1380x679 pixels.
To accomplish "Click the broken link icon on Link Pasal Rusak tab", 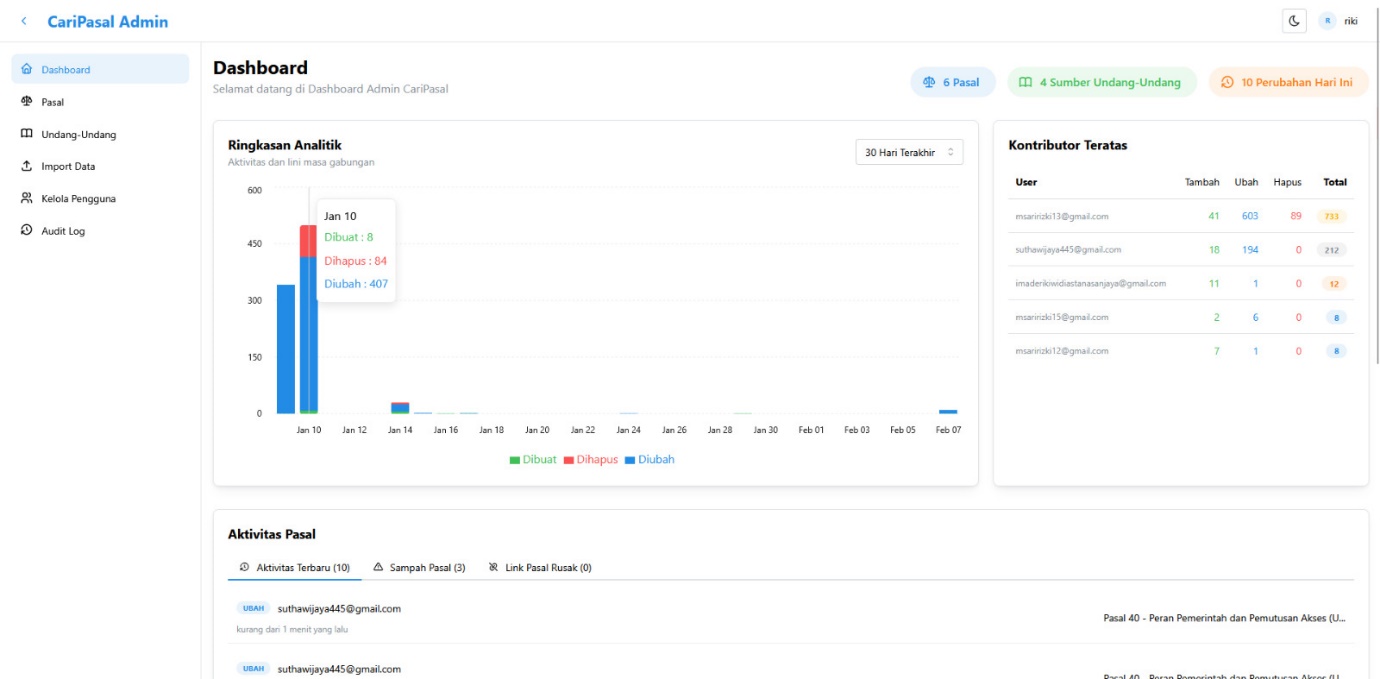I will pyautogui.click(x=493, y=567).
